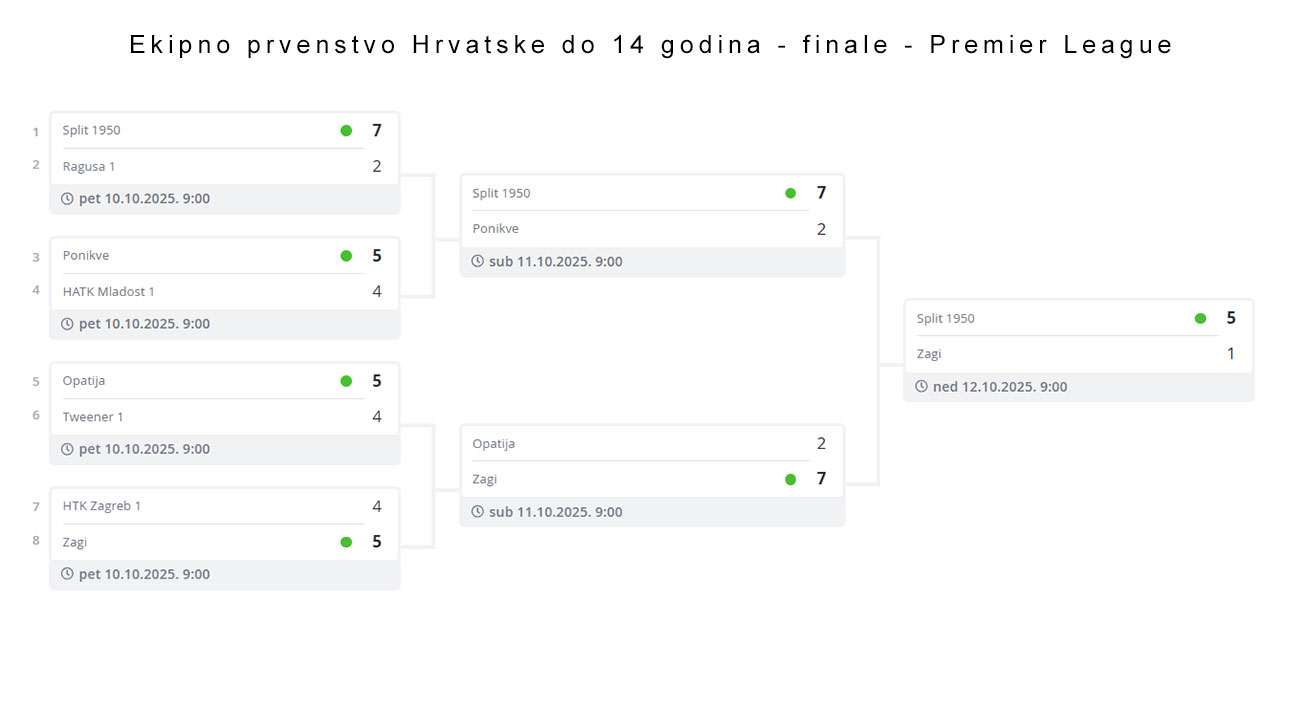Select Opatija in the semifinal match

[494, 444]
